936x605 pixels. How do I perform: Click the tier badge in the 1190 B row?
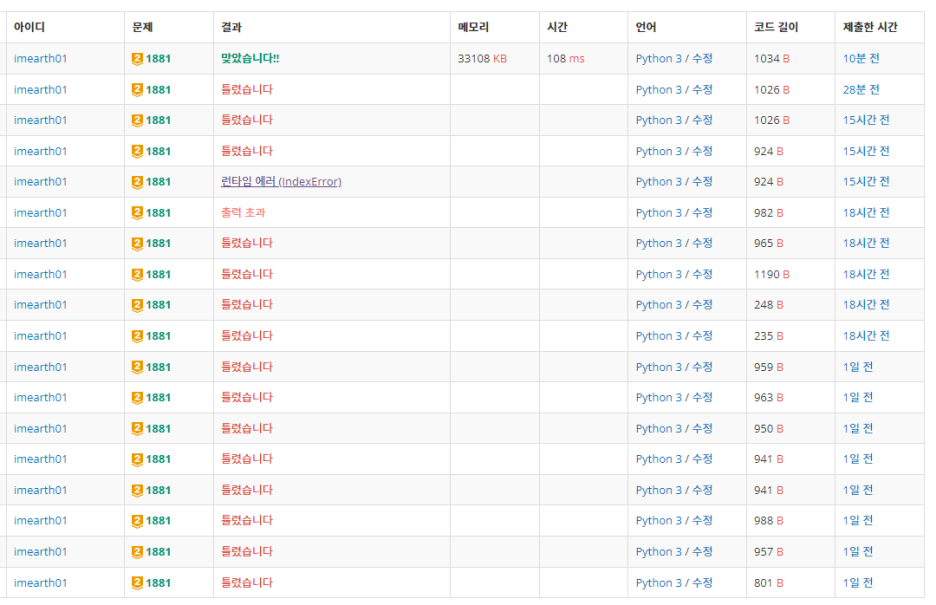pyautogui.click(x=137, y=274)
